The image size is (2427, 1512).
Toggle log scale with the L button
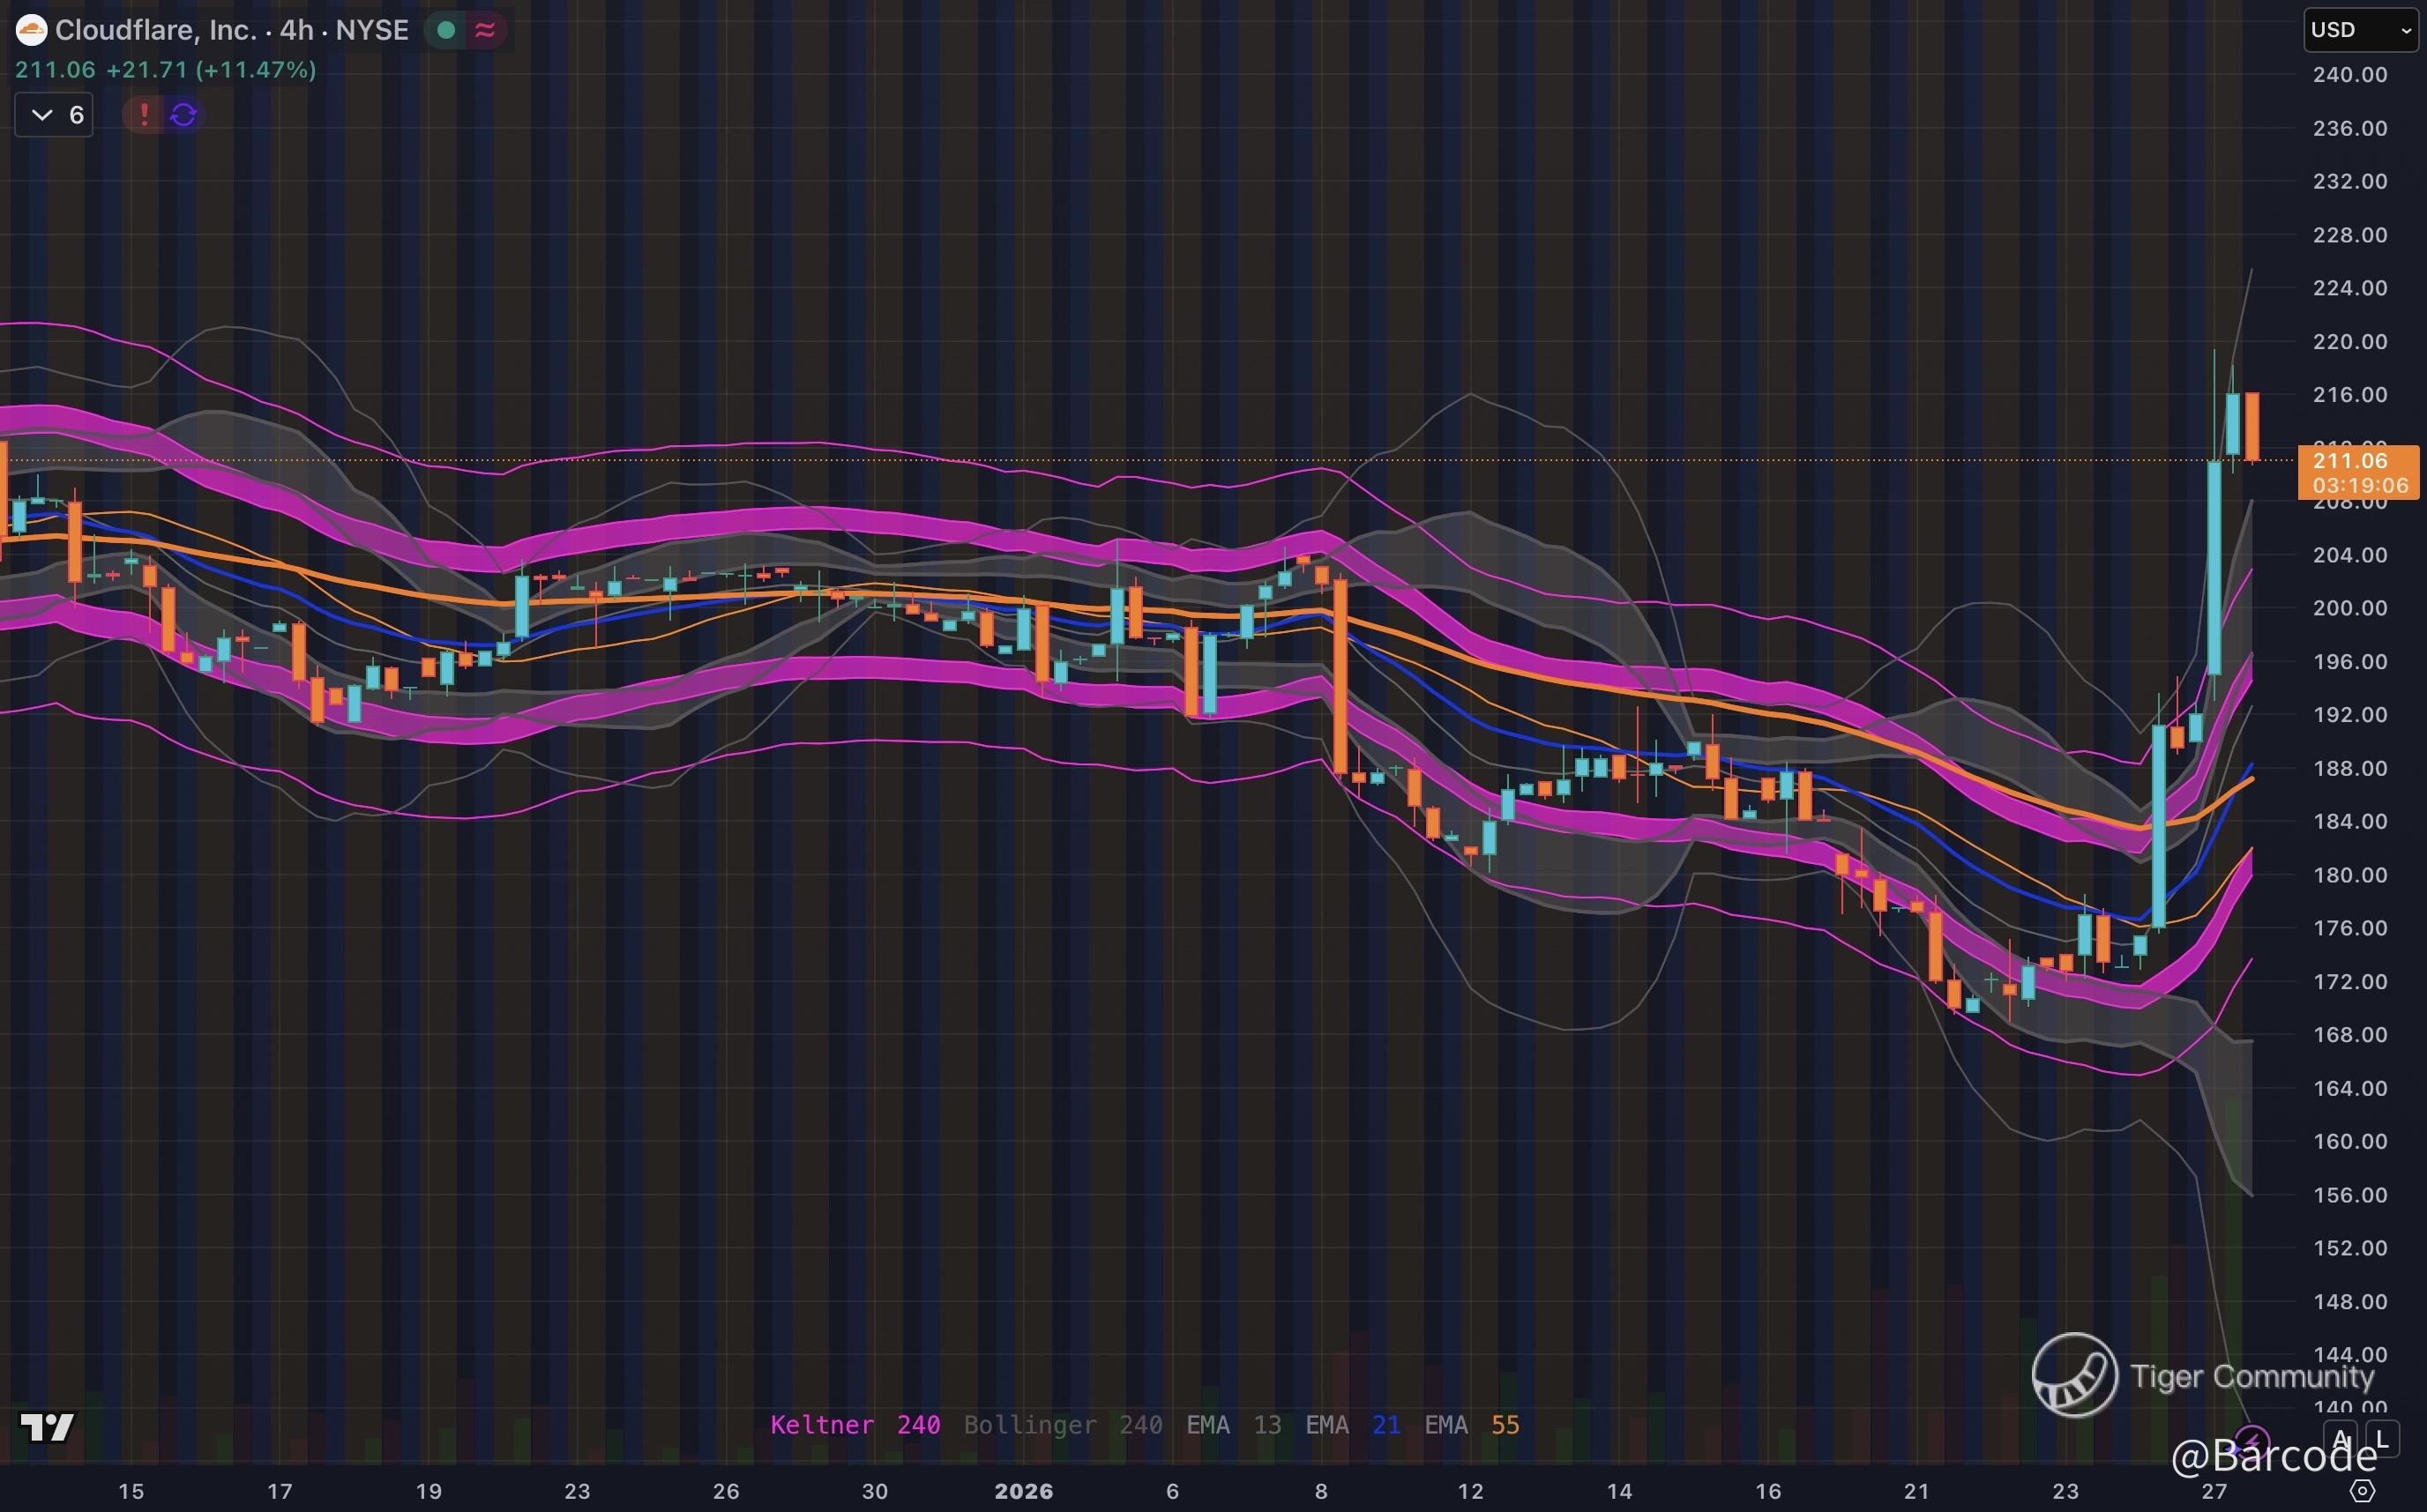click(x=2382, y=1440)
